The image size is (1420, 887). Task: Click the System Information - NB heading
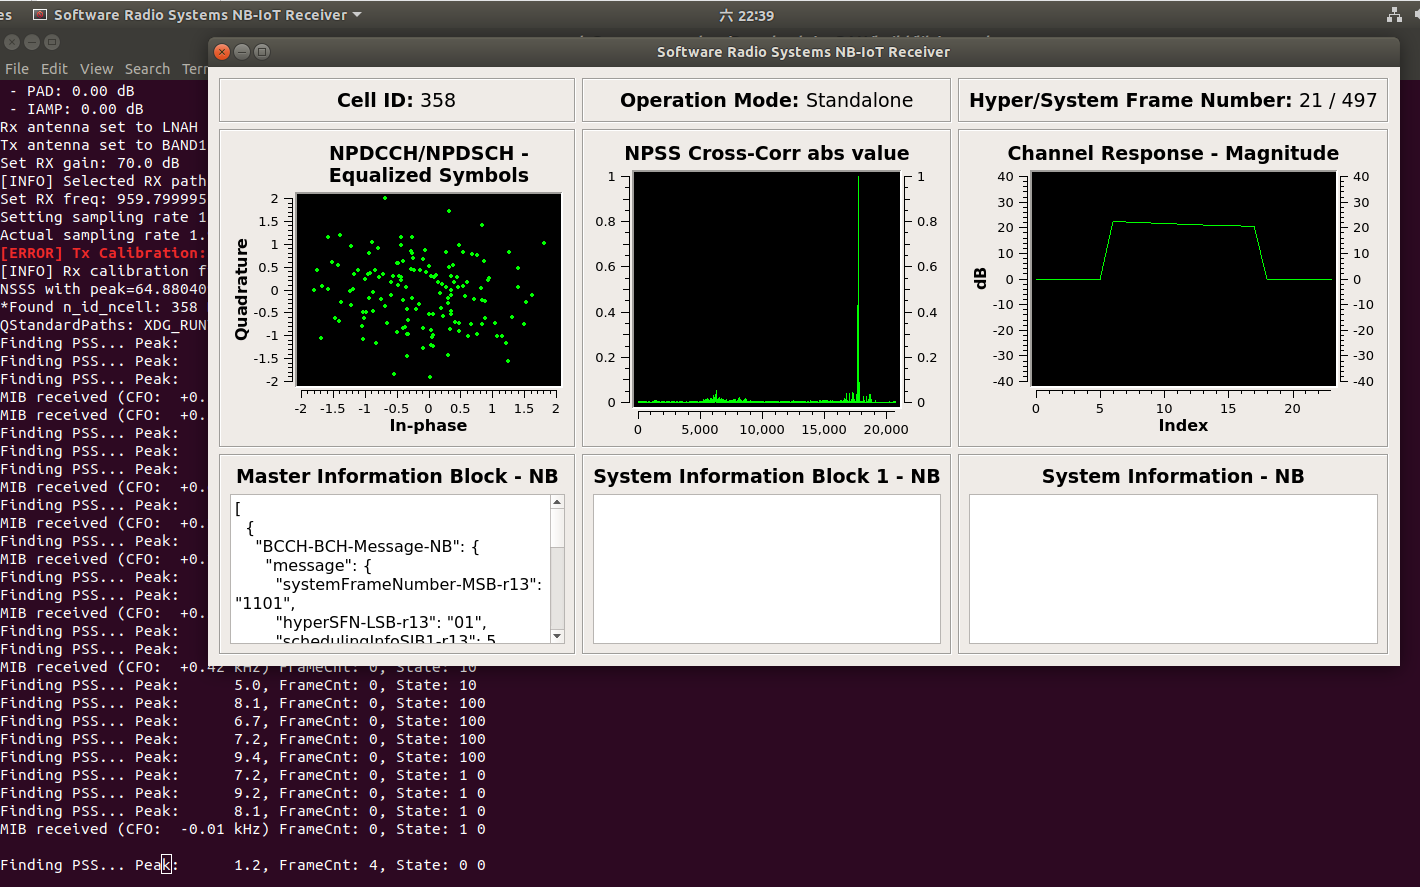click(x=1173, y=476)
